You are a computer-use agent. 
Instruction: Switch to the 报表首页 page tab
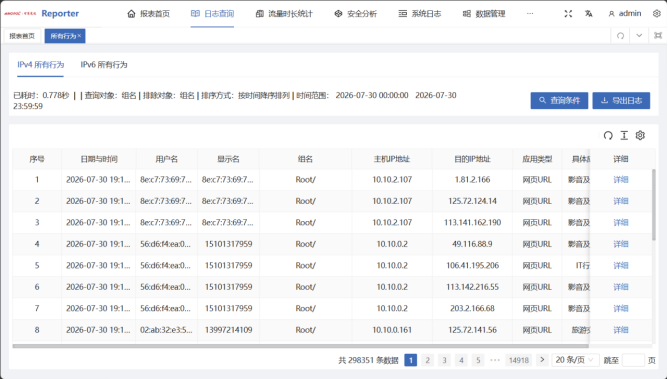(22, 36)
